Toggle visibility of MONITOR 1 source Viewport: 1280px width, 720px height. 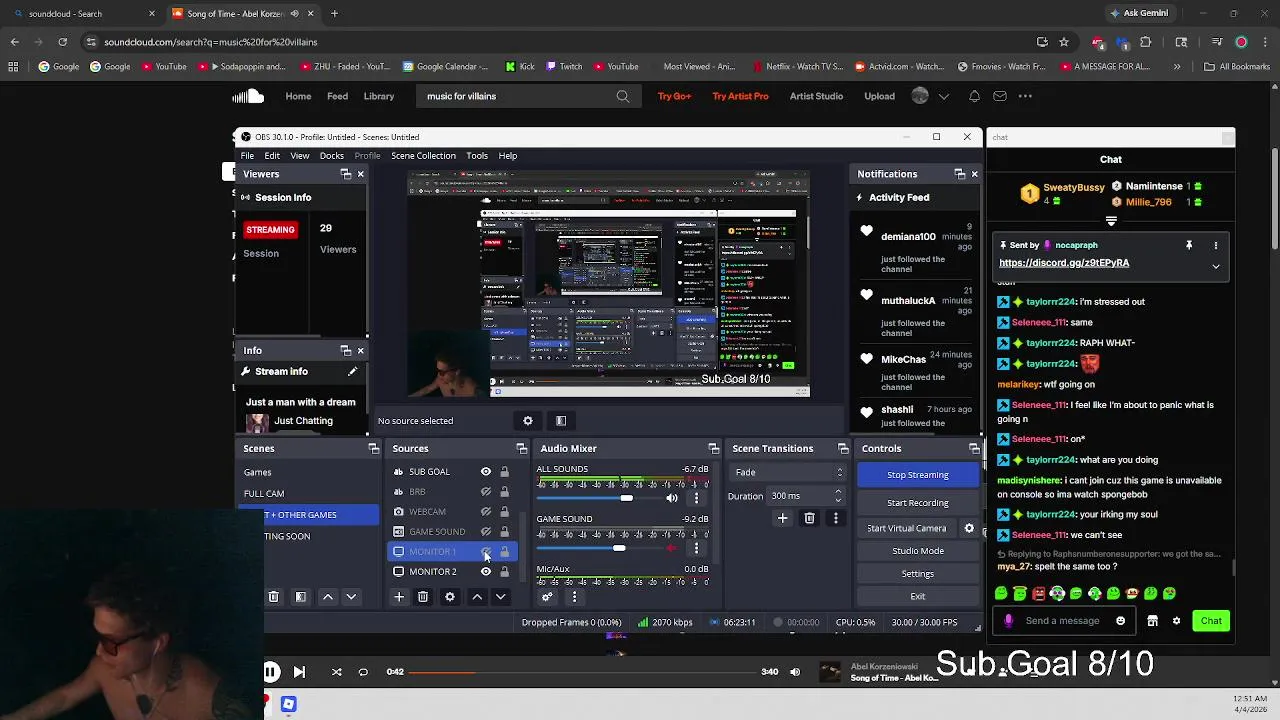pyautogui.click(x=486, y=552)
